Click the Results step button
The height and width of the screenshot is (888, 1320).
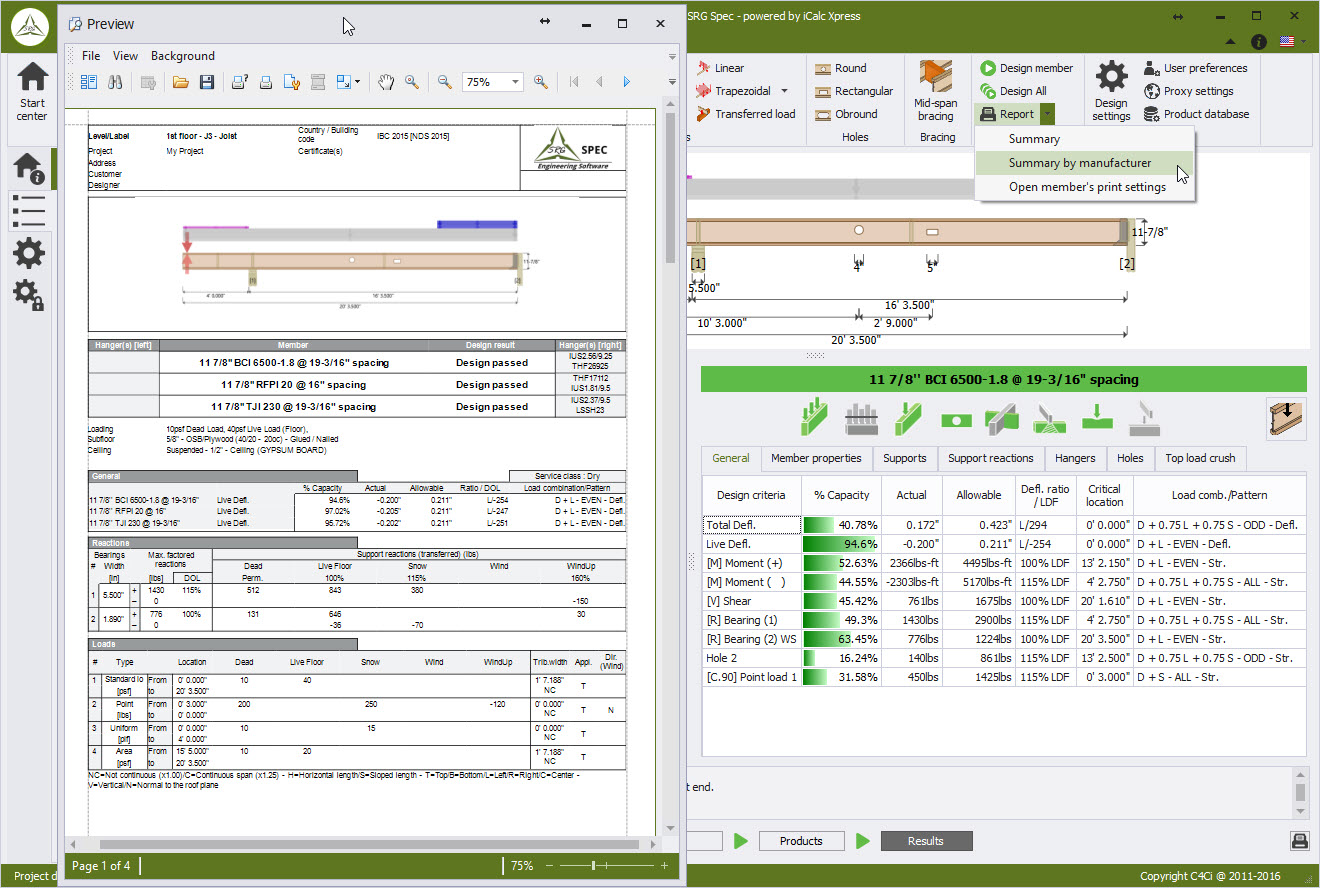(x=925, y=841)
